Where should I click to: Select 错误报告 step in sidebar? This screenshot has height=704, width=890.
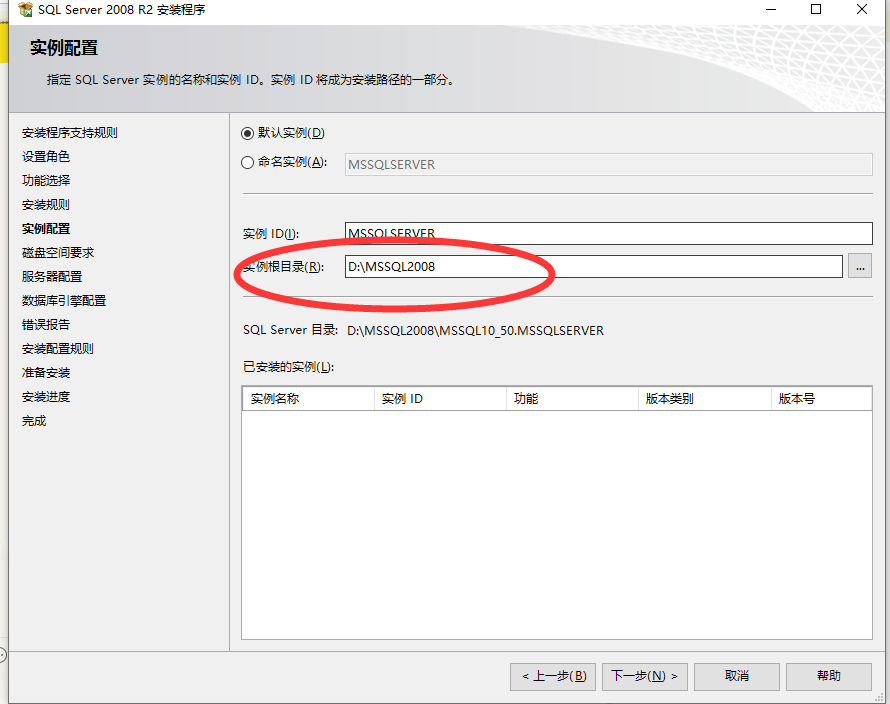[x=46, y=325]
